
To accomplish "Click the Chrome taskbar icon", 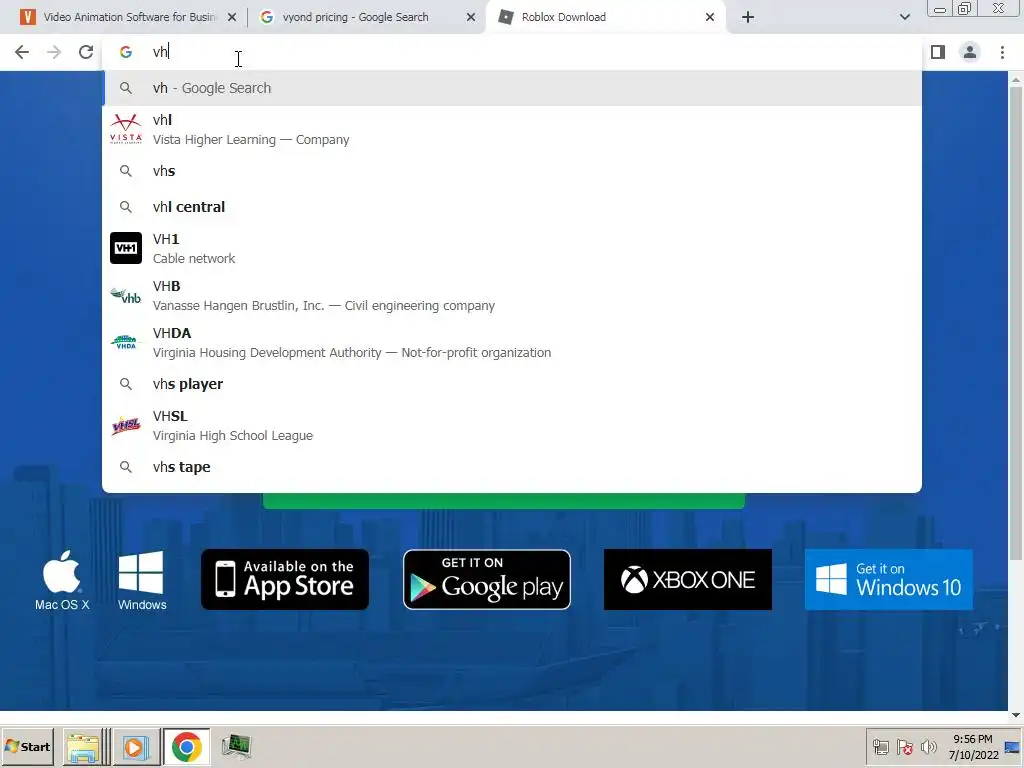I will click(187, 746).
